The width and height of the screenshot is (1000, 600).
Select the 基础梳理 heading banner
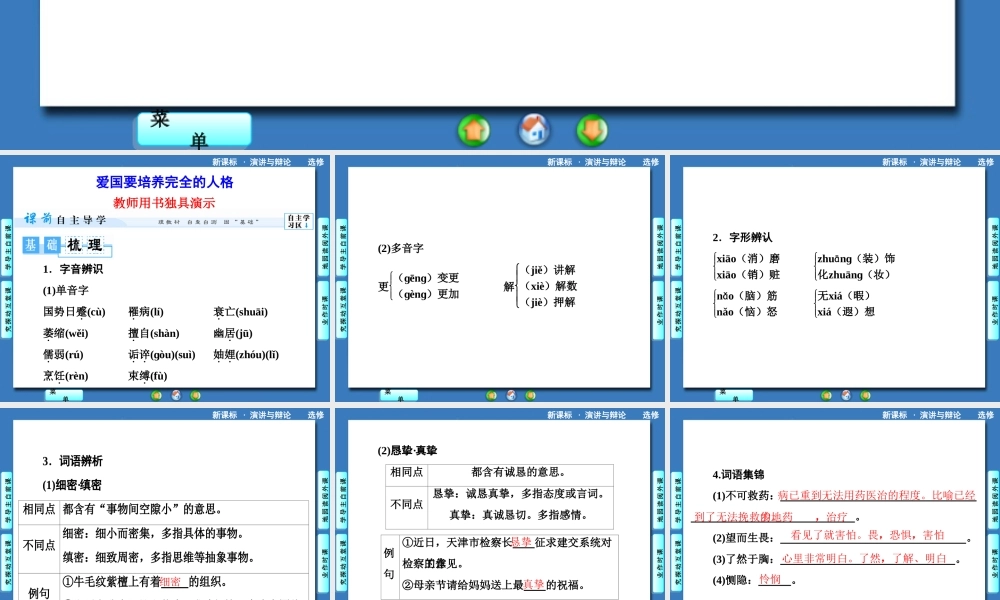[67, 245]
